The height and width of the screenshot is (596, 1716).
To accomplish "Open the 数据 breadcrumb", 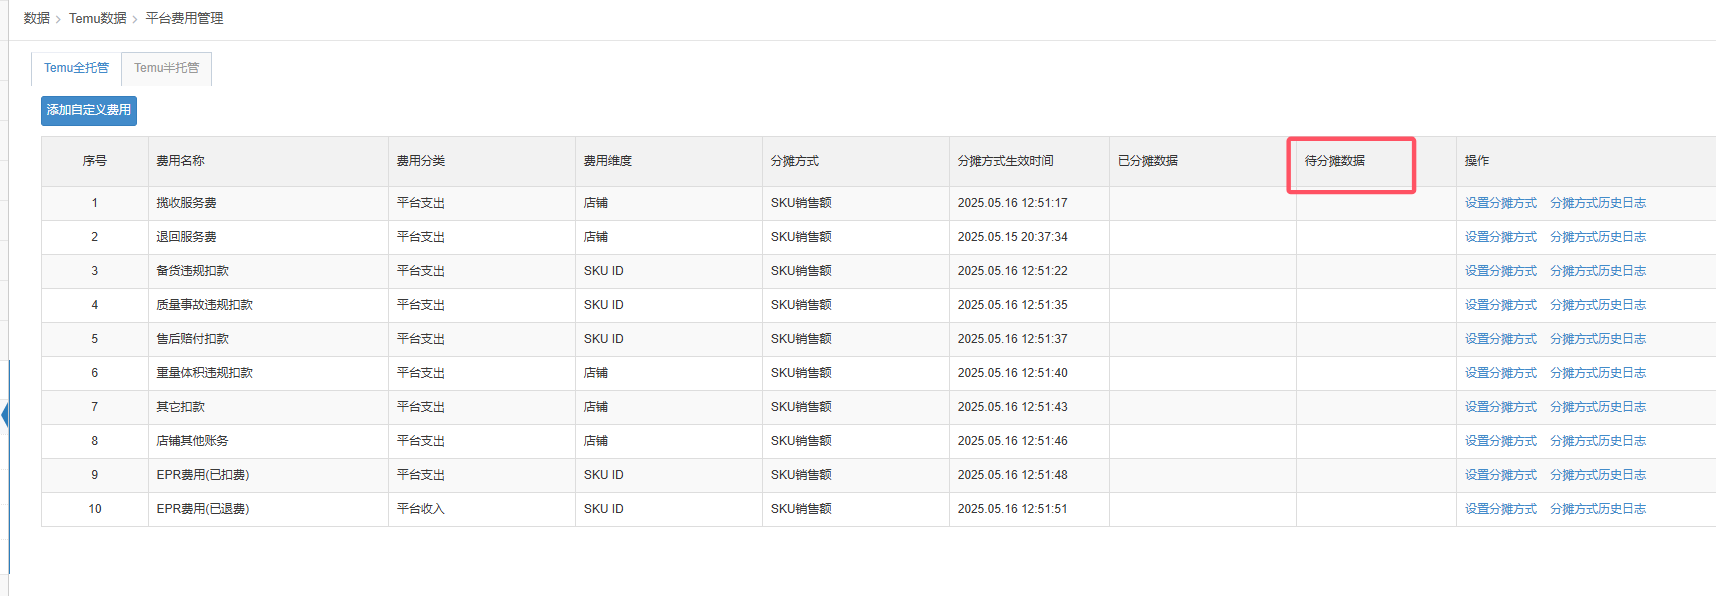I will click(x=36, y=18).
